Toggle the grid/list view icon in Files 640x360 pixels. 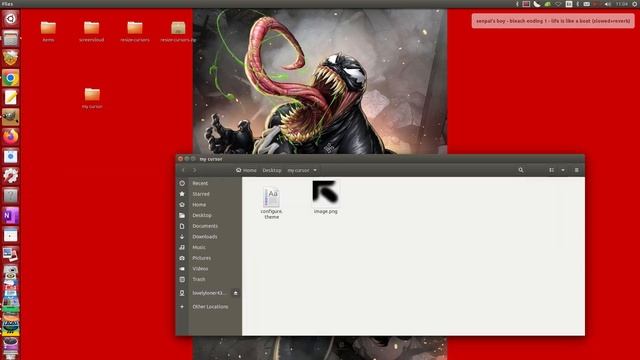551,170
